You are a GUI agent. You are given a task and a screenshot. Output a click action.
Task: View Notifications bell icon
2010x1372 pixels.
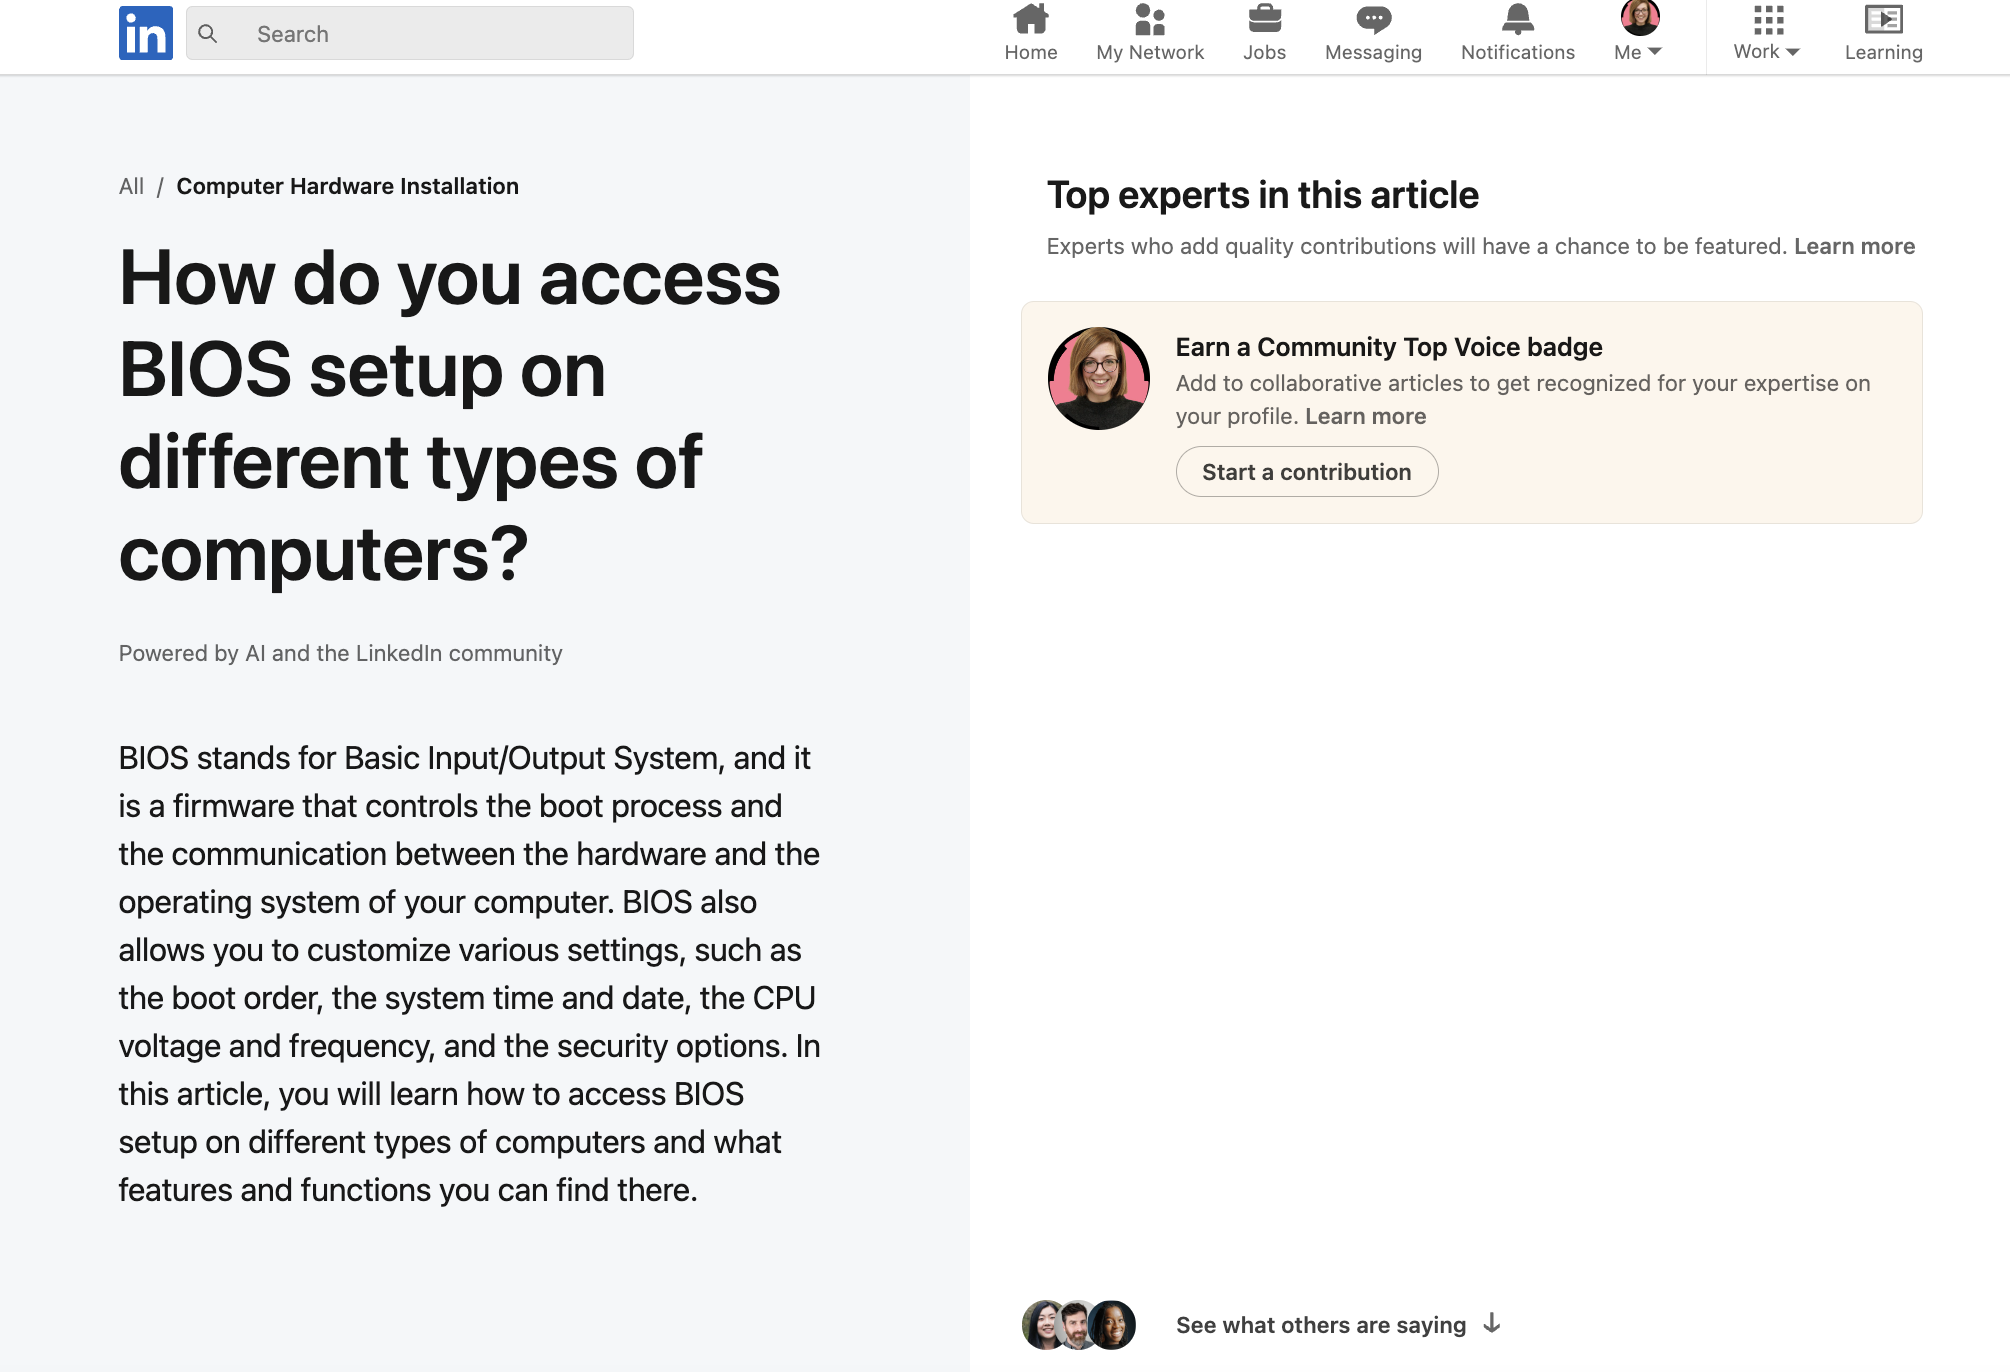click(1517, 20)
